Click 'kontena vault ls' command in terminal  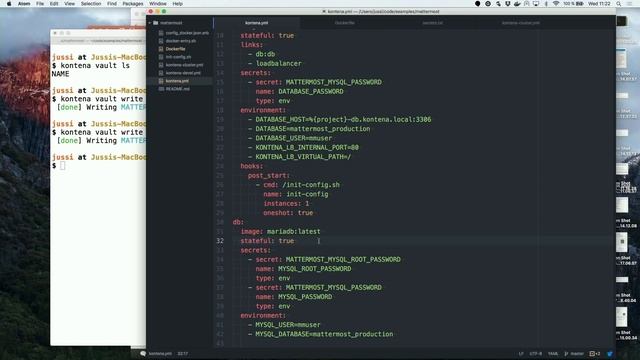point(95,66)
